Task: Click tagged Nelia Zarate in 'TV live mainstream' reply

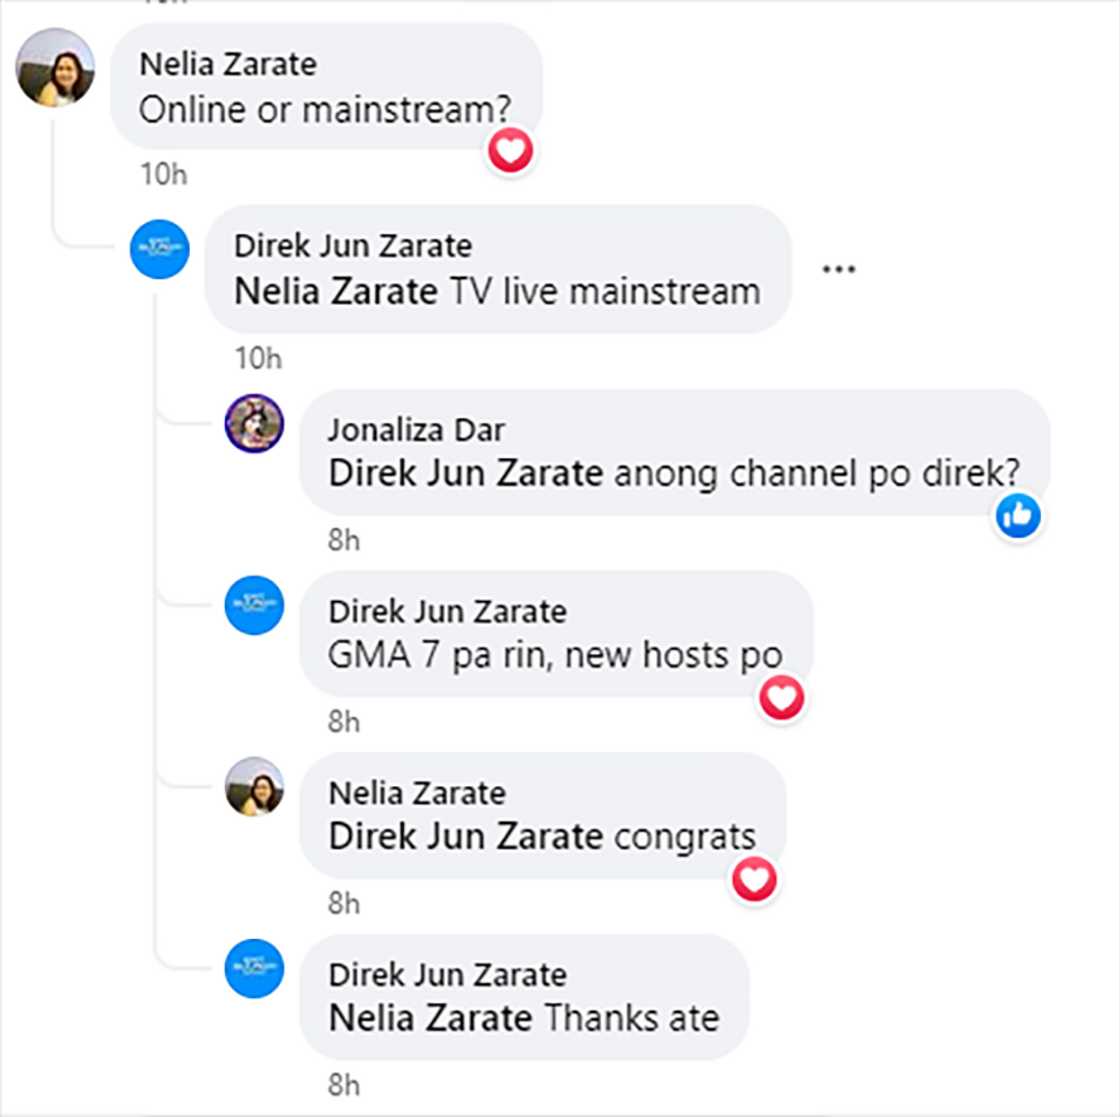Action: (336, 291)
